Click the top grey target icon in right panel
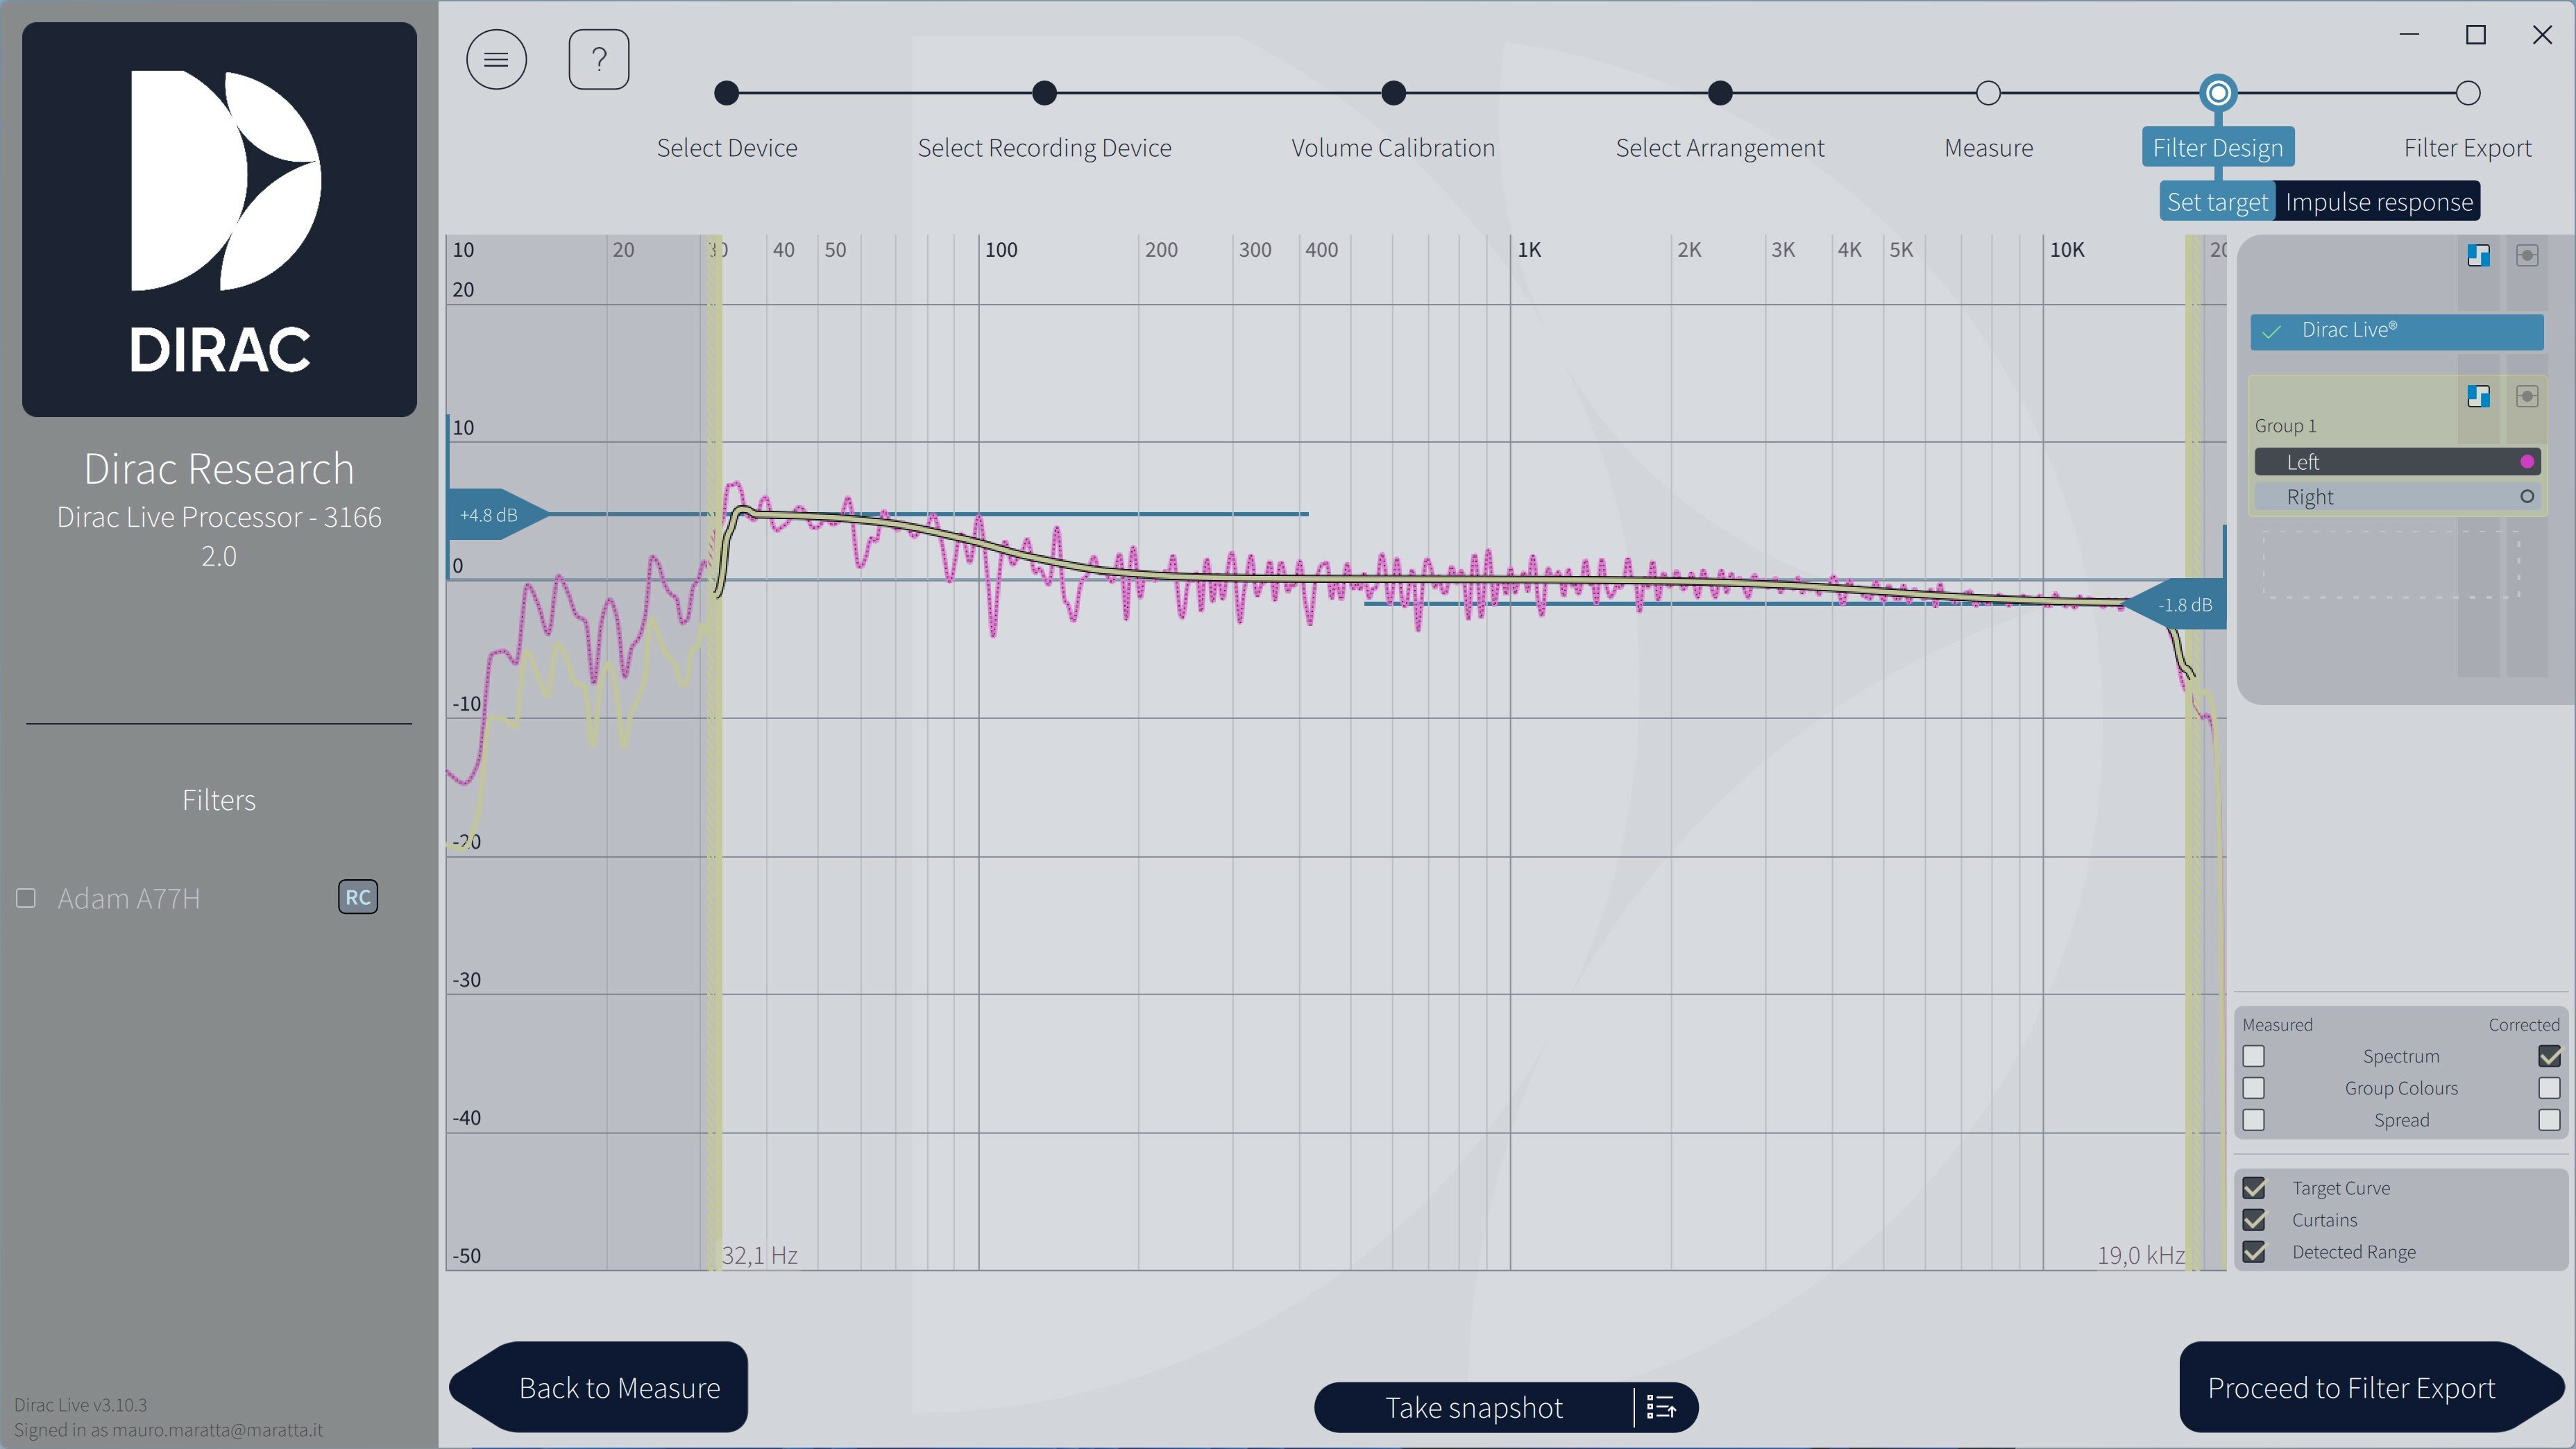 click(x=2527, y=256)
